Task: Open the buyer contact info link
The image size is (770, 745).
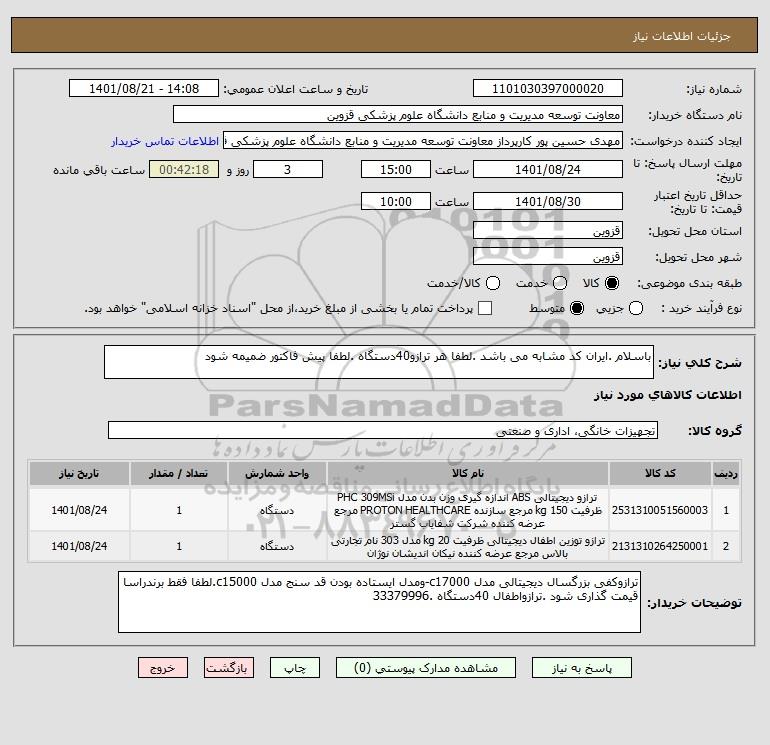Action: tap(165, 141)
